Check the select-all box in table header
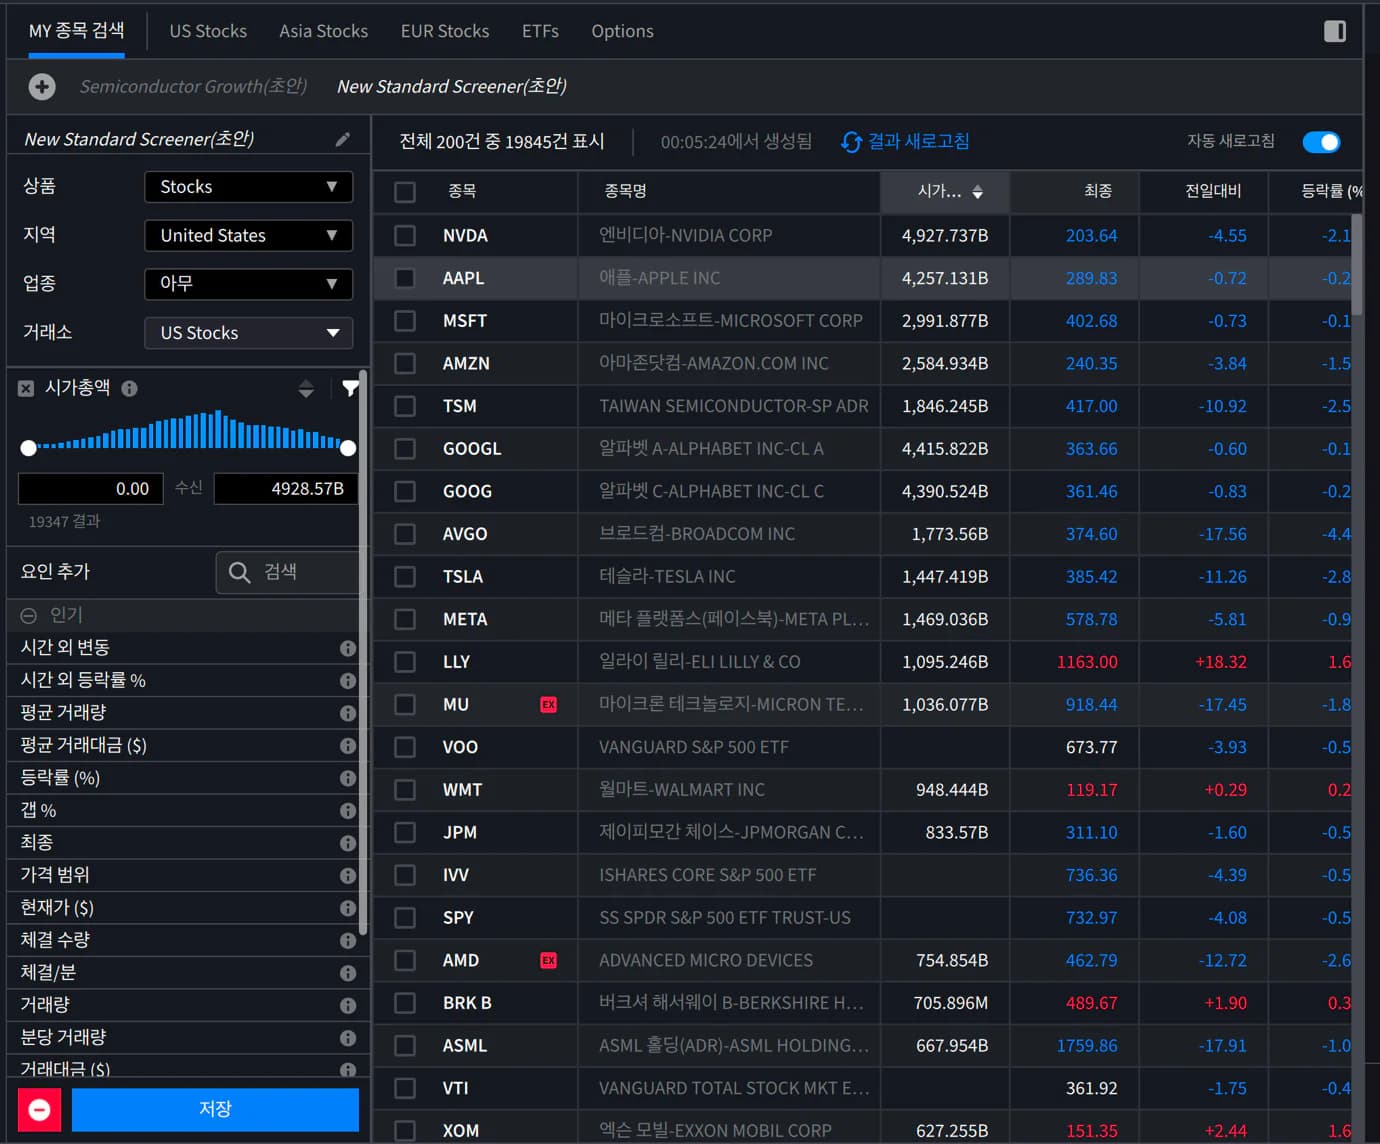Image resolution: width=1380 pixels, height=1144 pixels. click(x=405, y=192)
